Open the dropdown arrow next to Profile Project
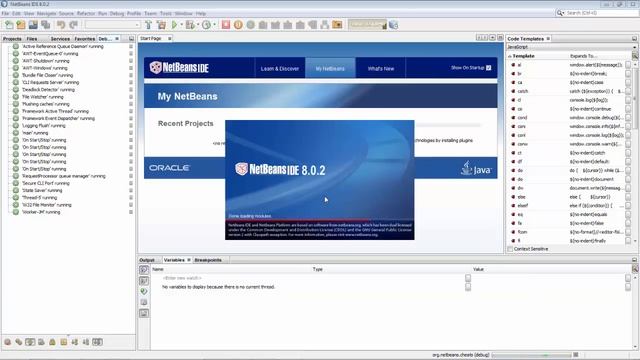The image size is (640, 360). pyautogui.click(x=214, y=25)
